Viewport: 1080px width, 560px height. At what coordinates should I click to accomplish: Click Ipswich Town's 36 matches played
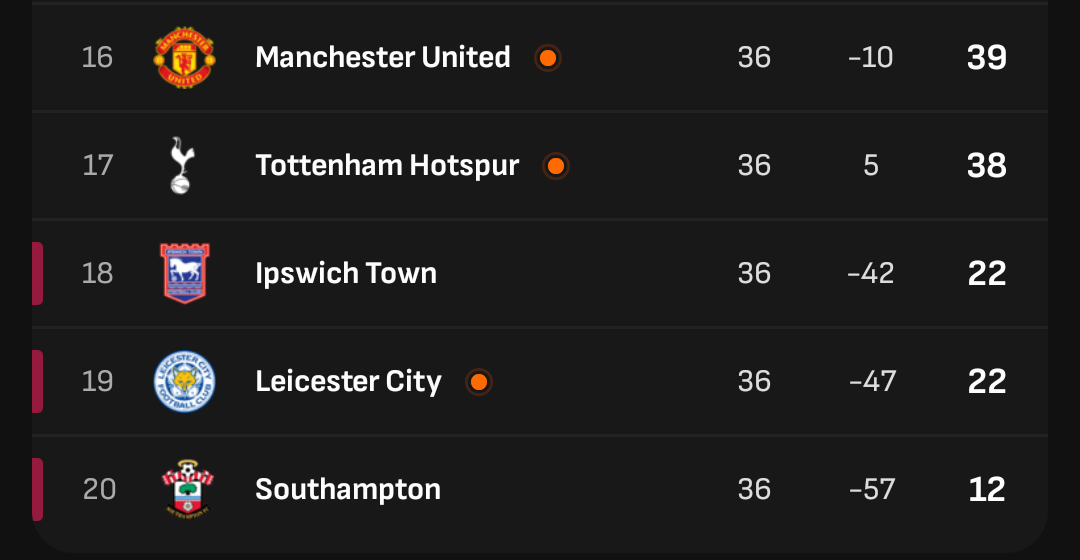click(754, 273)
